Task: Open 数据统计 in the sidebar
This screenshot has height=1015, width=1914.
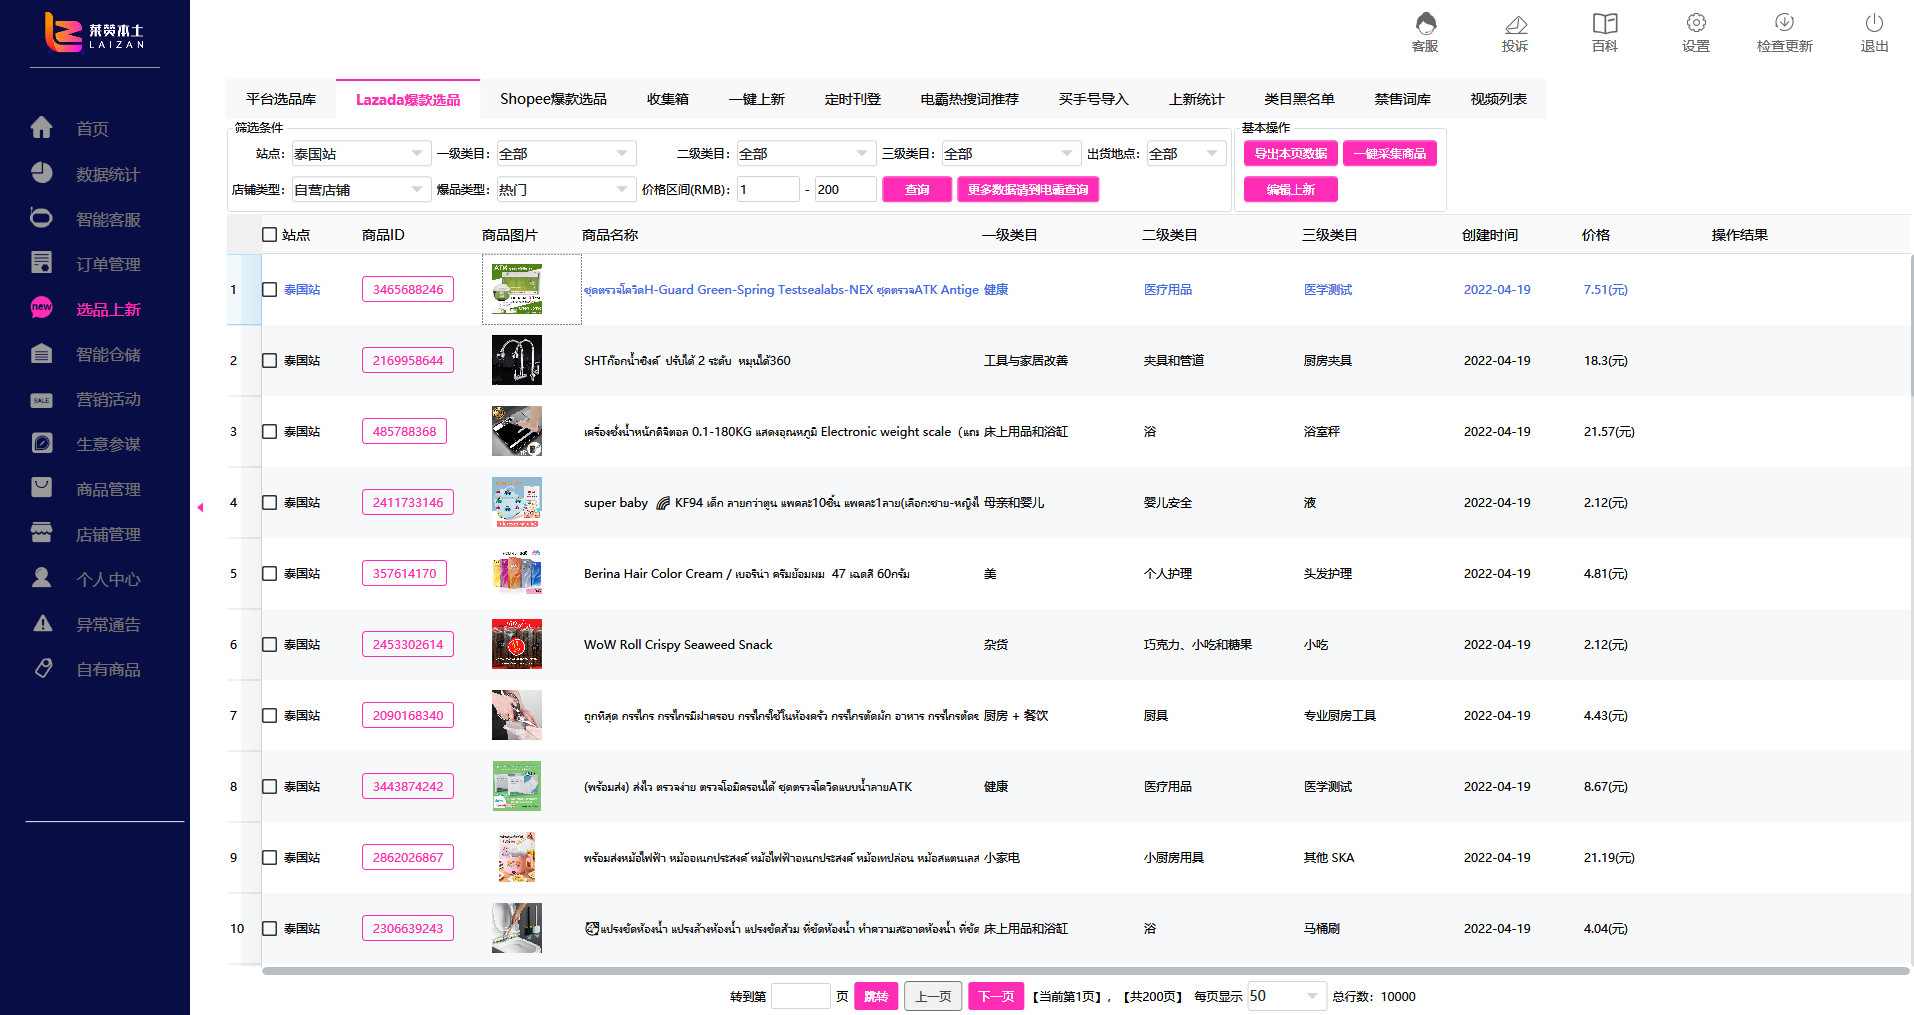Action: point(108,173)
